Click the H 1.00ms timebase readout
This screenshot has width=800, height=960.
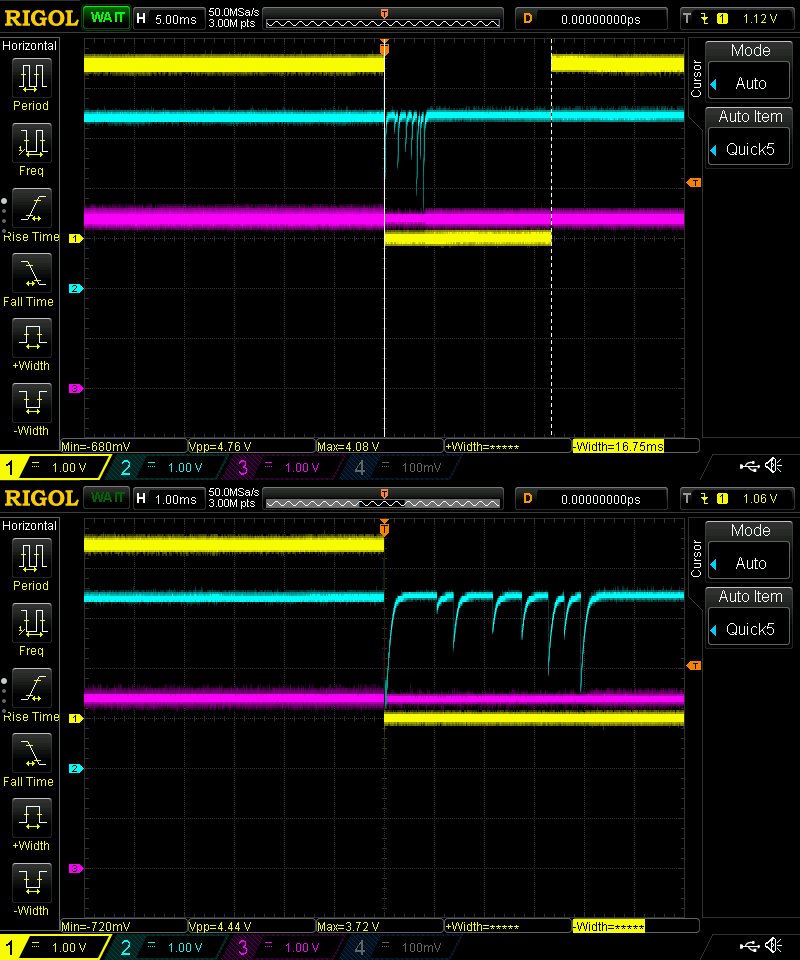[x=168, y=499]
